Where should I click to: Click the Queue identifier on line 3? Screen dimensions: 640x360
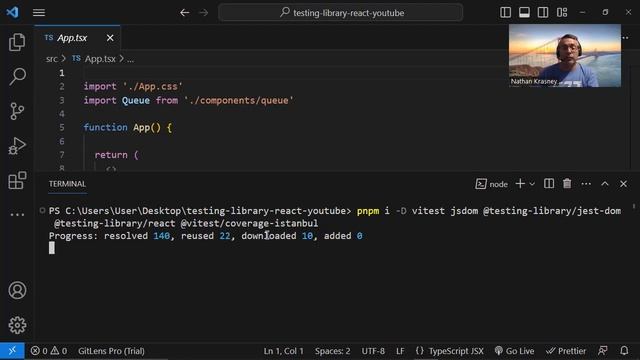point(136,100)
